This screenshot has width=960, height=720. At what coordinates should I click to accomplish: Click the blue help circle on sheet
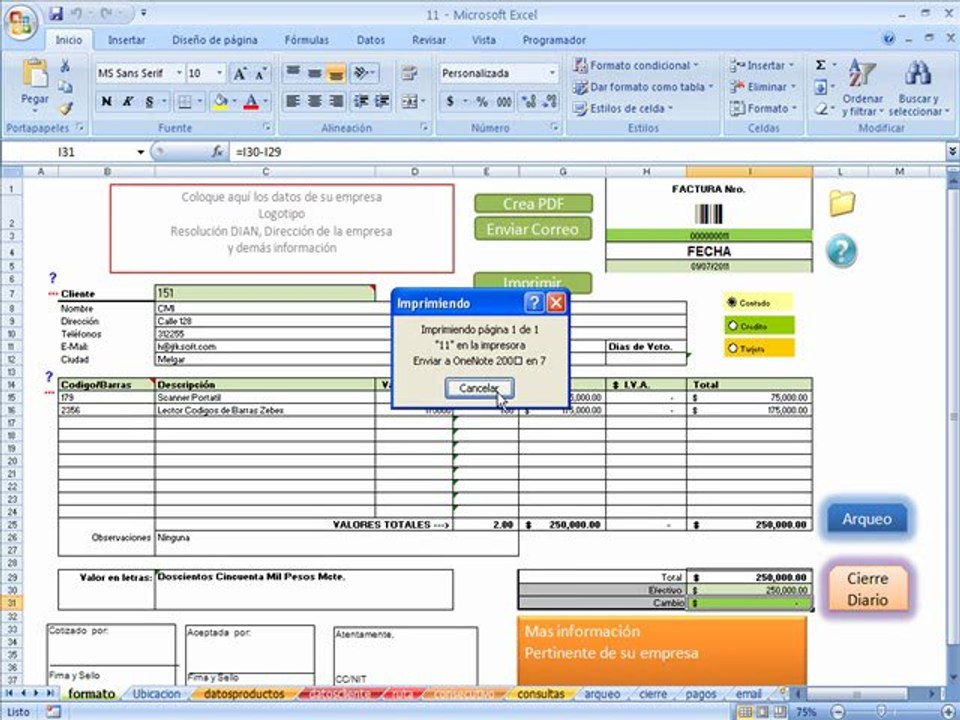pyautogui.click(x=842, y=251)
